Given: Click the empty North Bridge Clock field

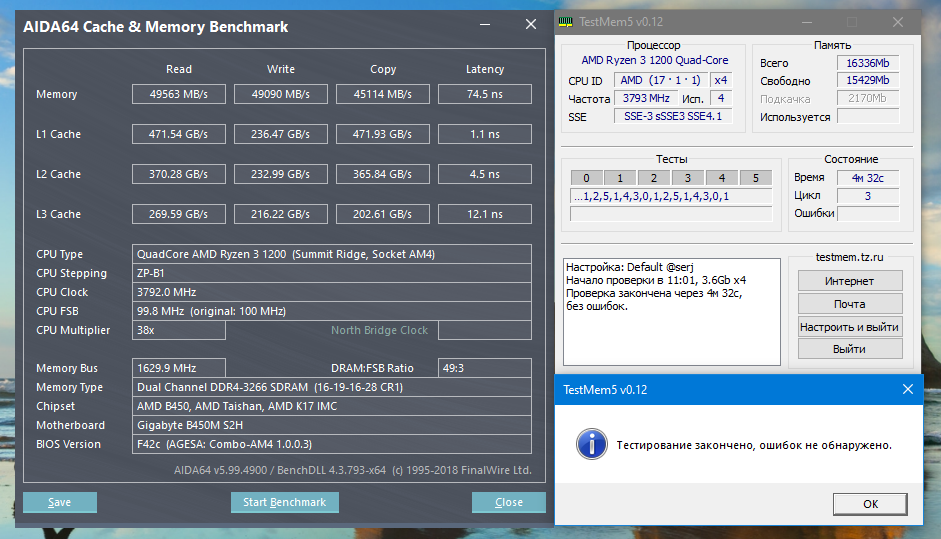Looking at the screenshot, I should coord(485,330).
